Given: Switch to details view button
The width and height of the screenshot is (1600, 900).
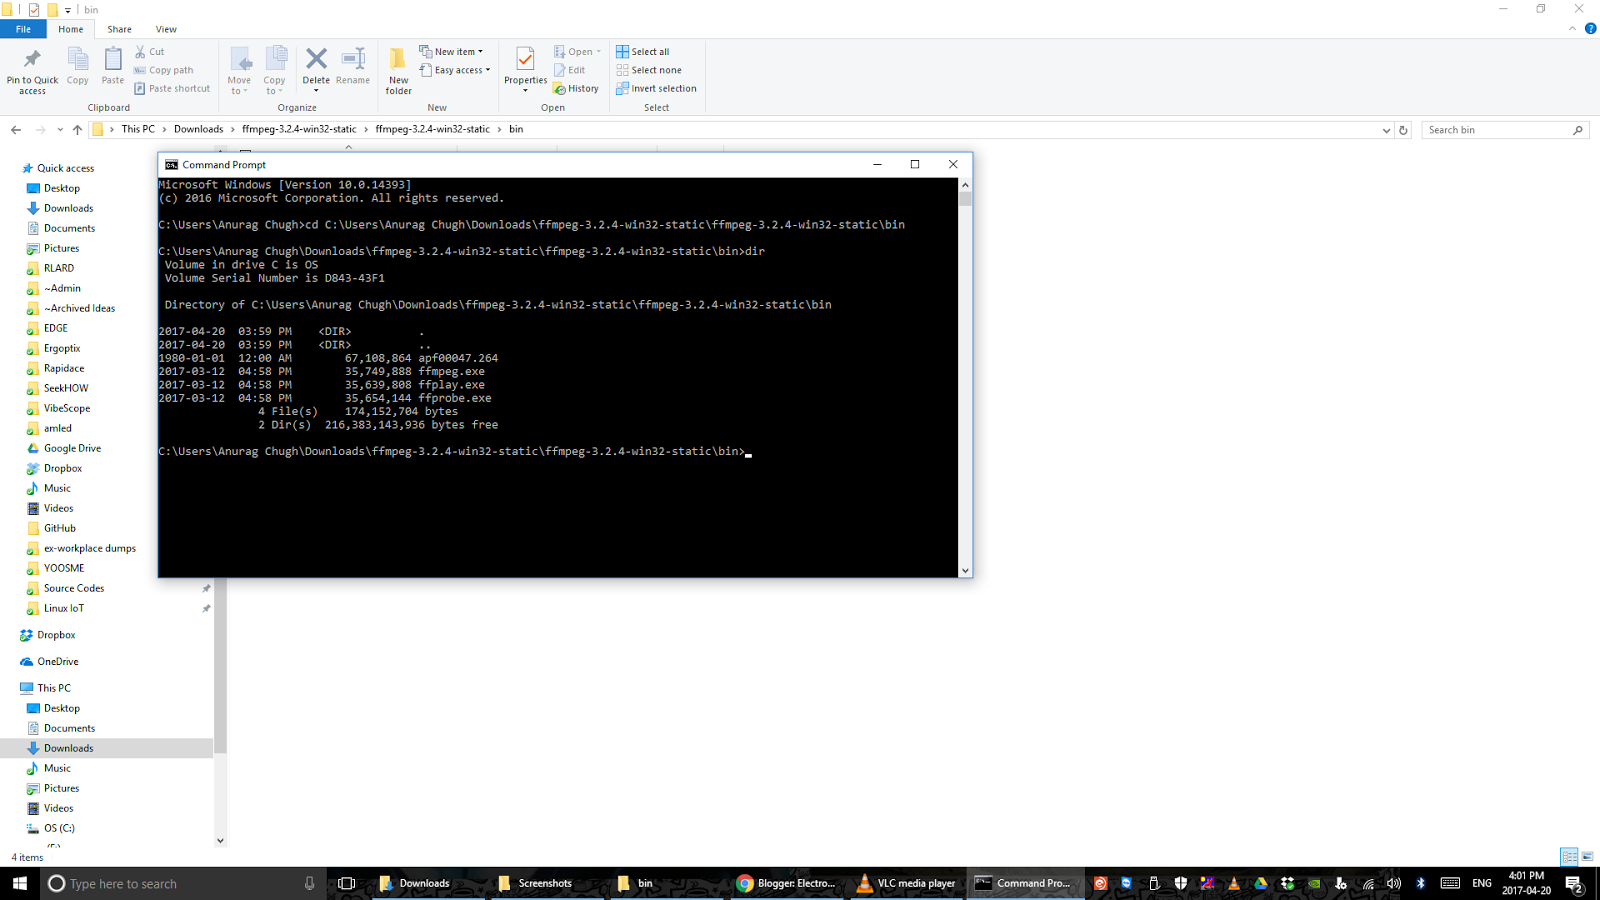Looking at the screenshot, I should tap(1569, 857).
